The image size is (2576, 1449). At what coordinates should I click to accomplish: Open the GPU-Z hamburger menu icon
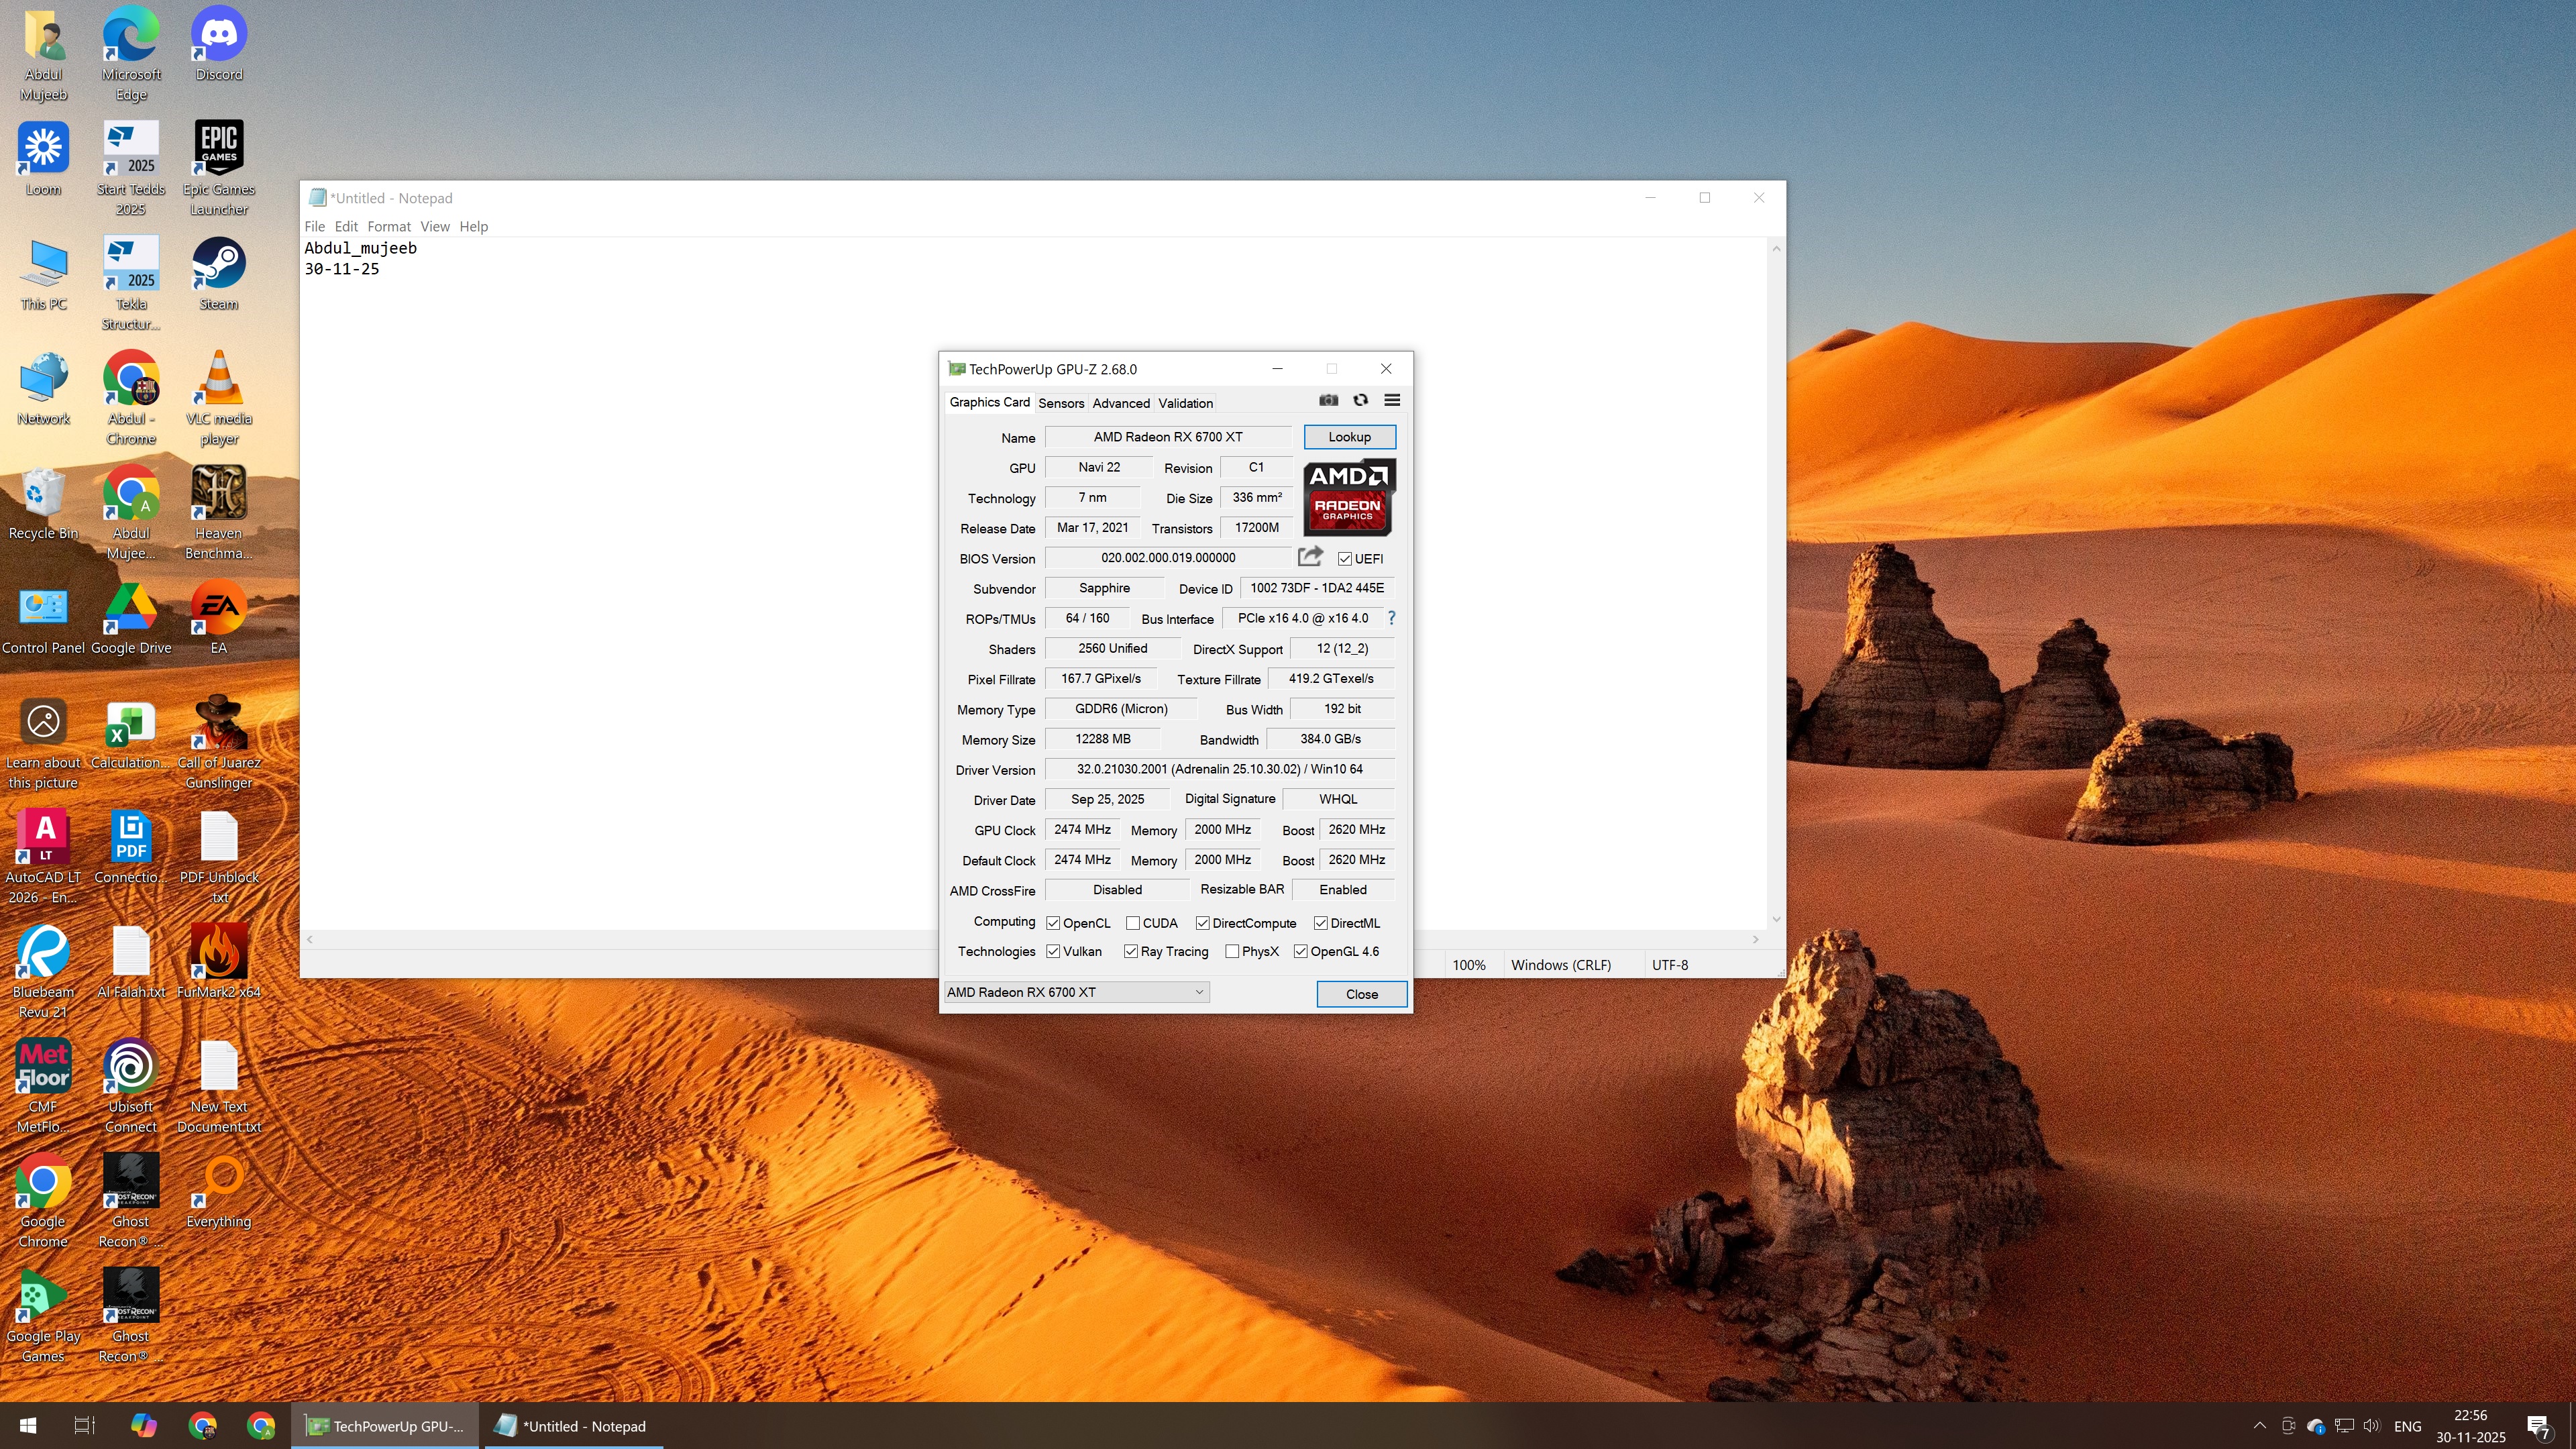click(1392, 400)
